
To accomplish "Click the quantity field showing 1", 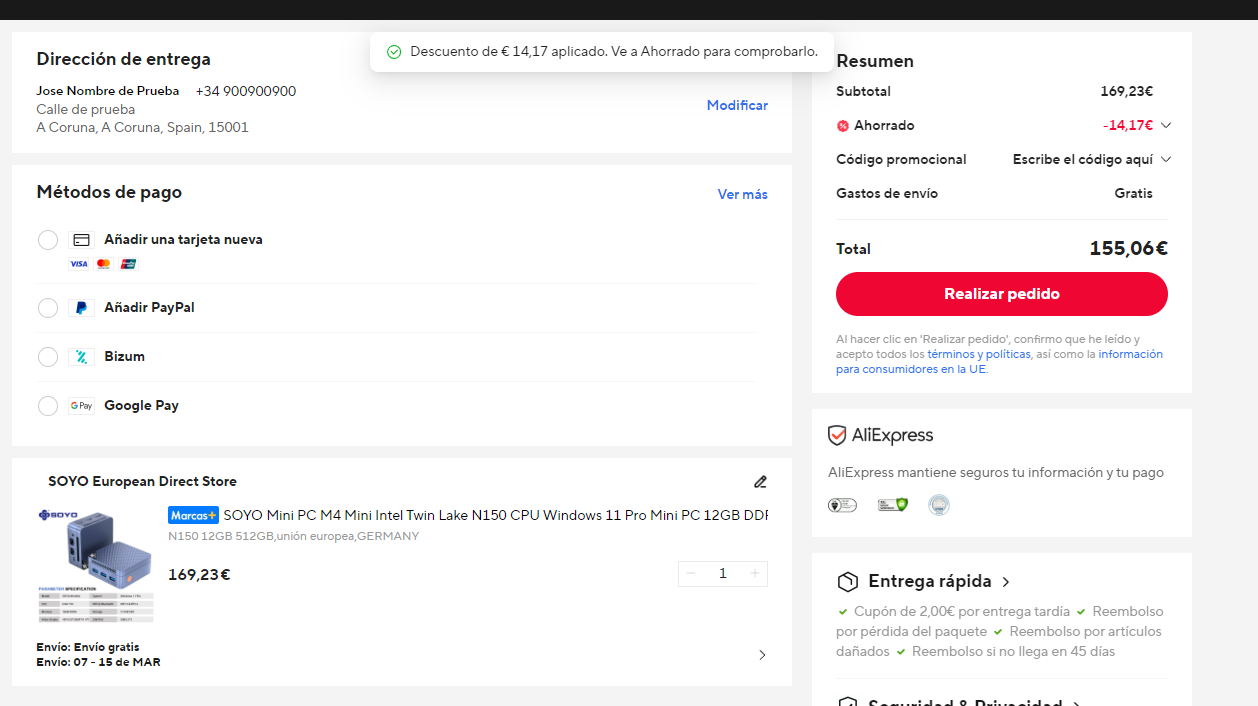I will coord(723,573).
